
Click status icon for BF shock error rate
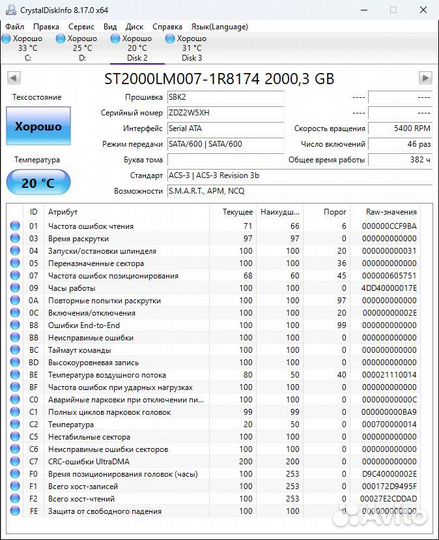15,387
